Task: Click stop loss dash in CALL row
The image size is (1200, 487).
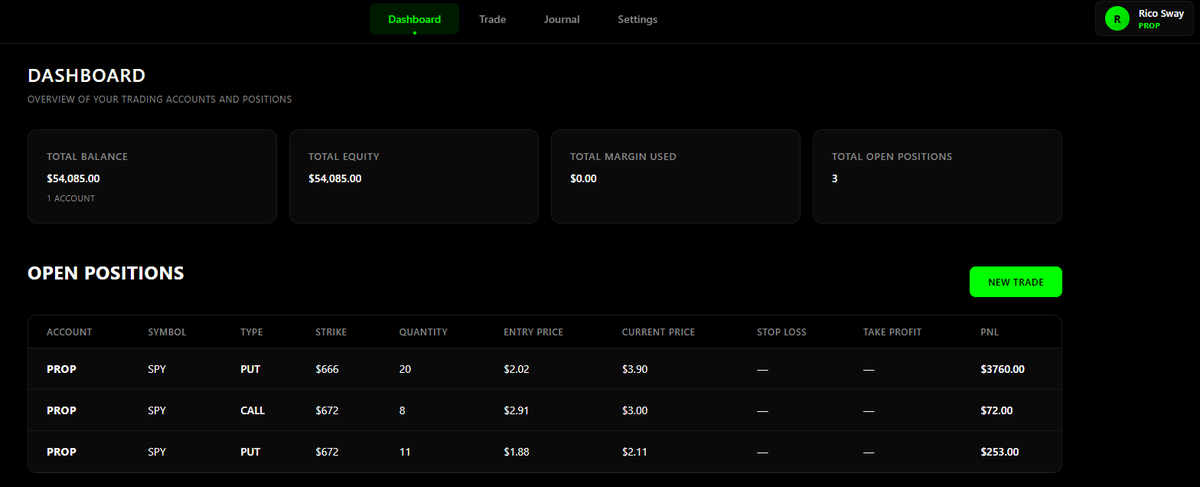Action: point(763,410)
